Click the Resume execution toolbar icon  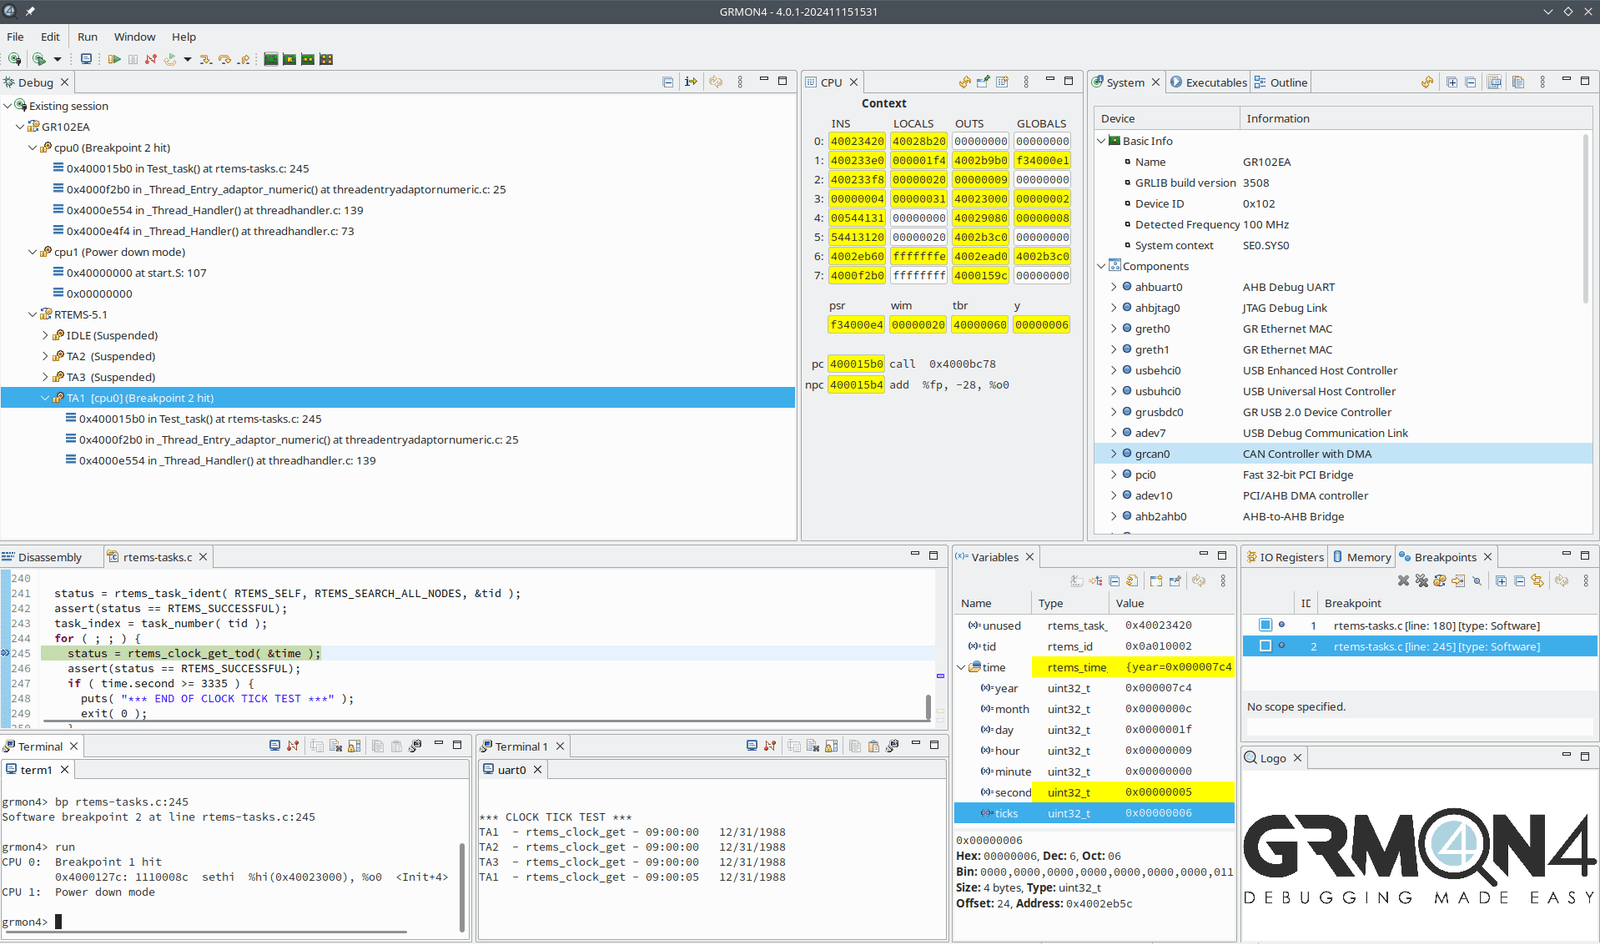click(x=114, y=60)
